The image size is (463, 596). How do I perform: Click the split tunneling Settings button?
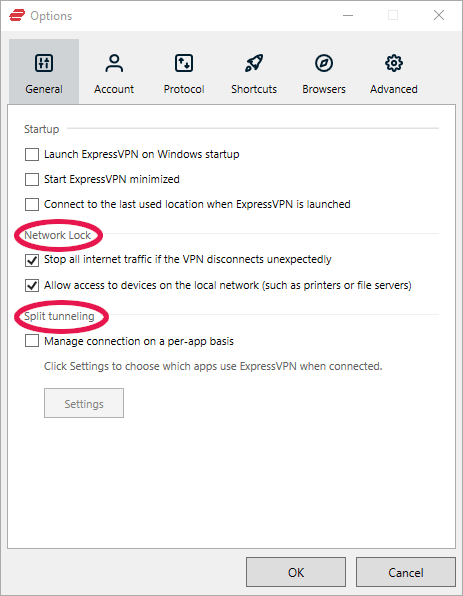coord(84,403)
